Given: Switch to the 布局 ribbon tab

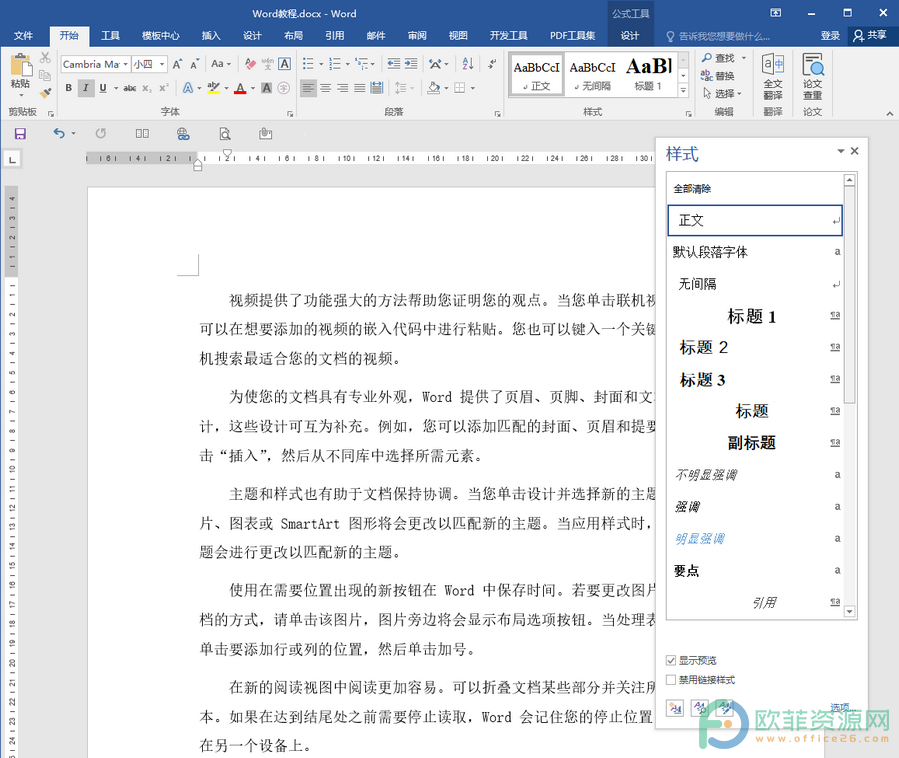Looking at the screenshot, I should click(x=293, y=36).
